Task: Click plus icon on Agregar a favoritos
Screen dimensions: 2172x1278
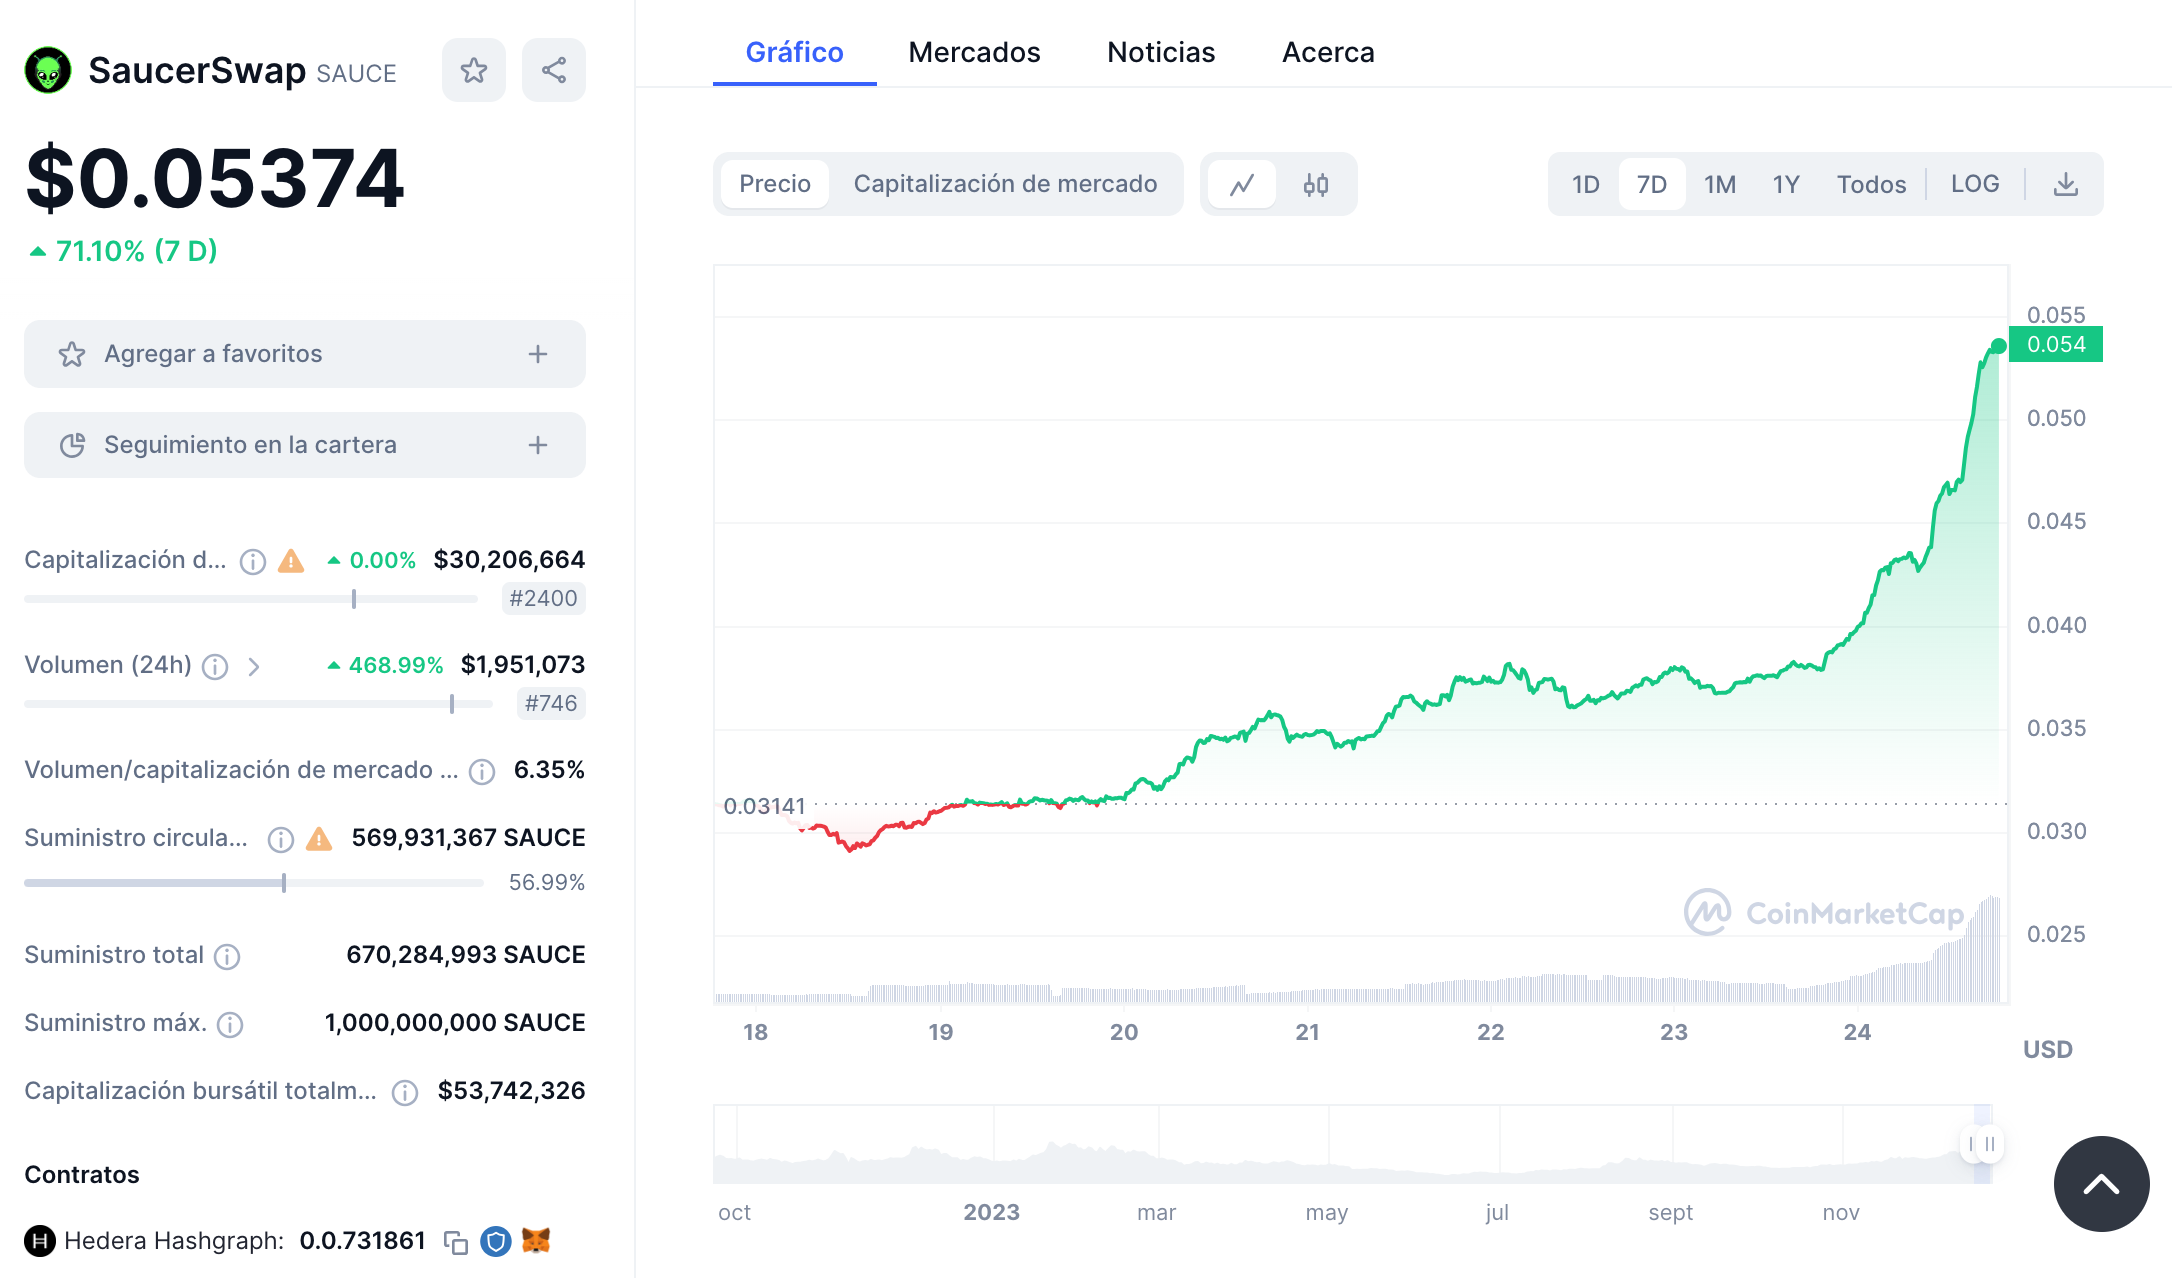Action: [538, 354]
